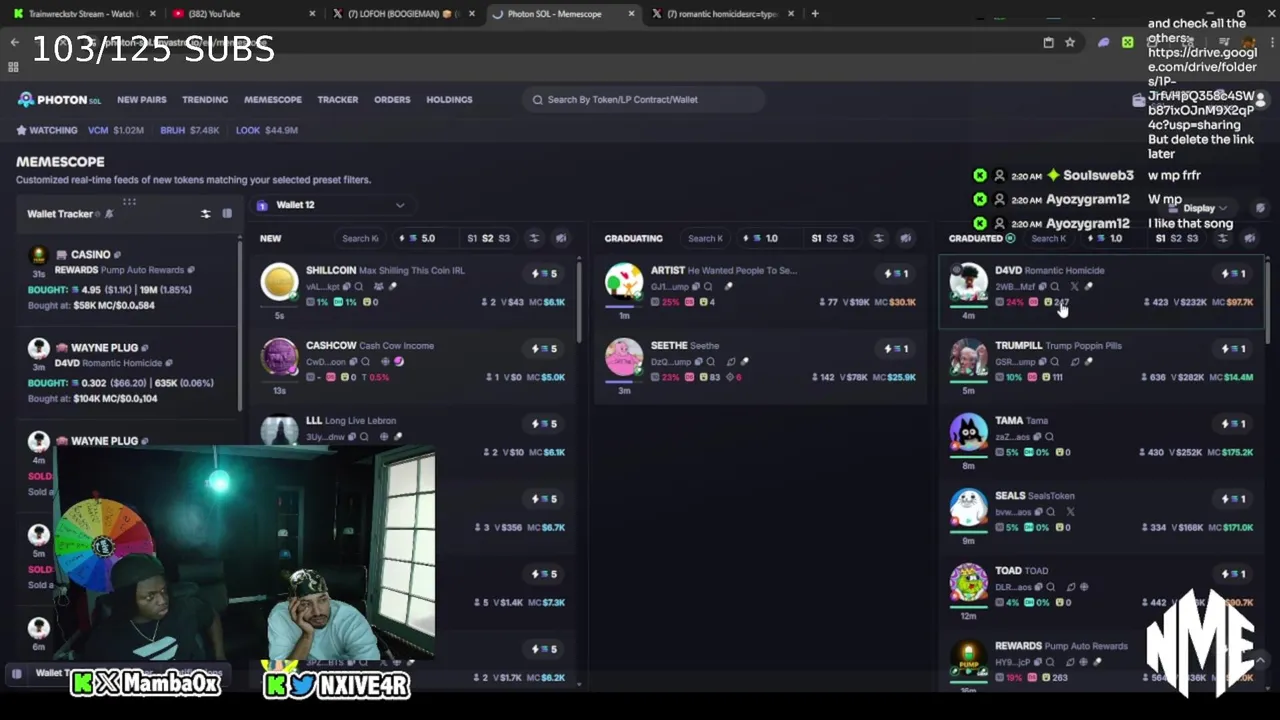
Task: Quick buy SEALS SealsToken
Action: [x=1235, y=499]
